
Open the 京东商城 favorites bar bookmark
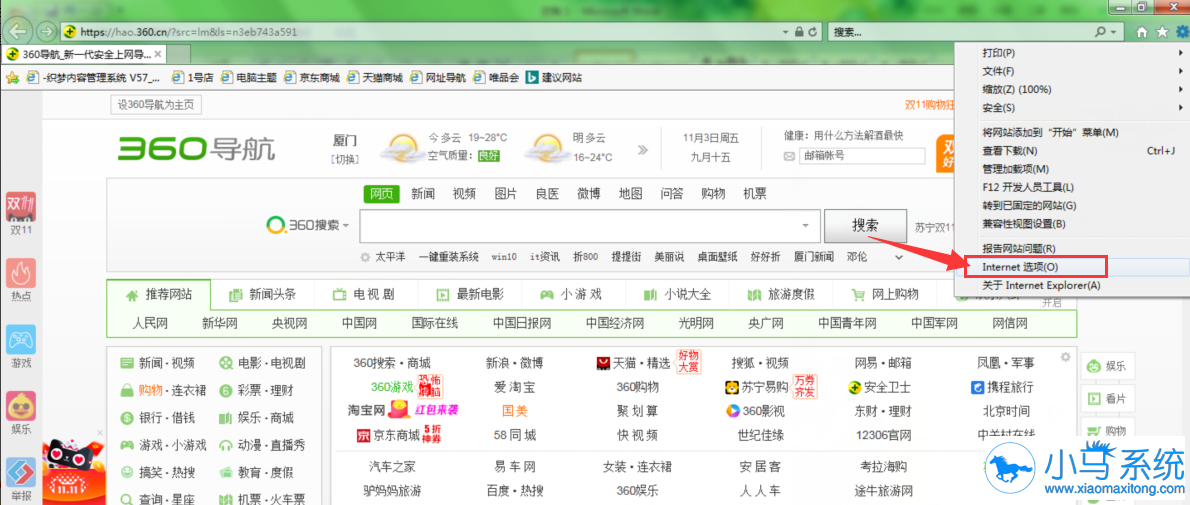click(312, 77)
